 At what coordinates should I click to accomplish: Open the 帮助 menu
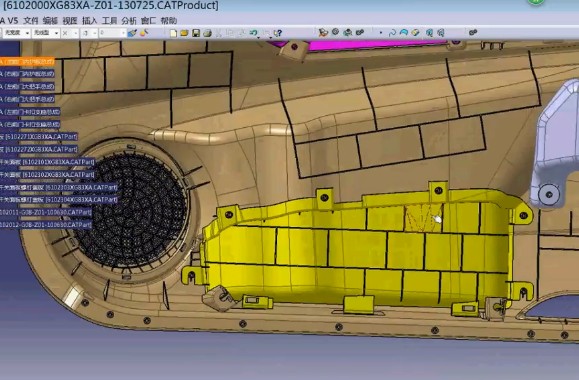[169, 21]
